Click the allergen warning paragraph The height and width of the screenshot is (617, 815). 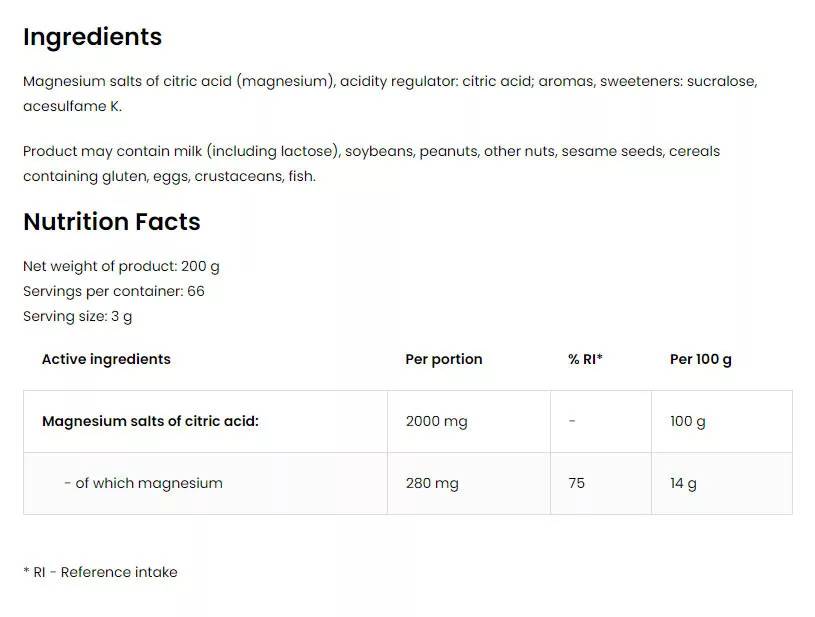371,163
